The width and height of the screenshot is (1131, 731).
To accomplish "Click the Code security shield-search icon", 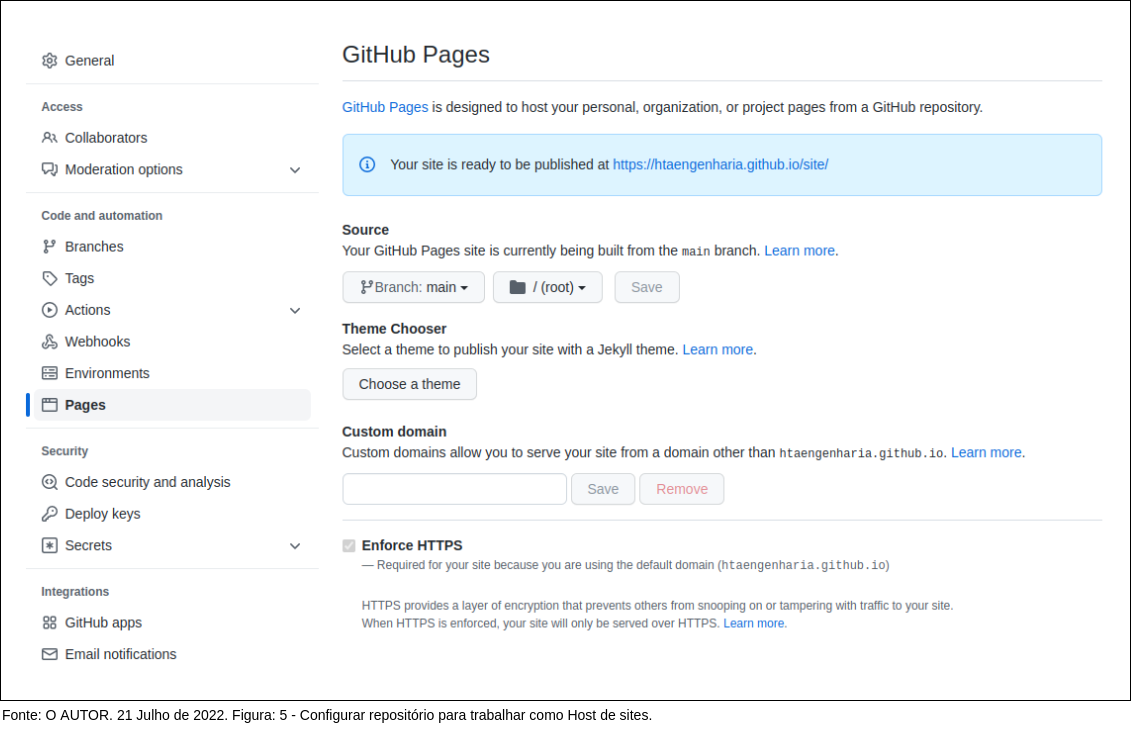I will pyautogui.click(x=49, y=482).
